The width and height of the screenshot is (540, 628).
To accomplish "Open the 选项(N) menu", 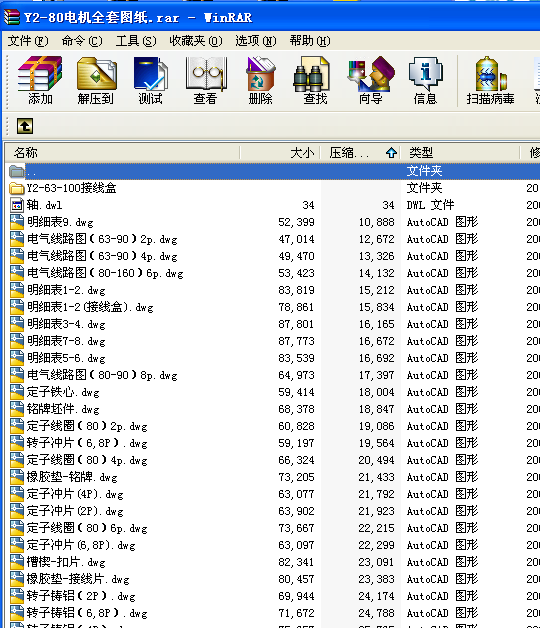I will pyautogui.click(x=256, y=41).
